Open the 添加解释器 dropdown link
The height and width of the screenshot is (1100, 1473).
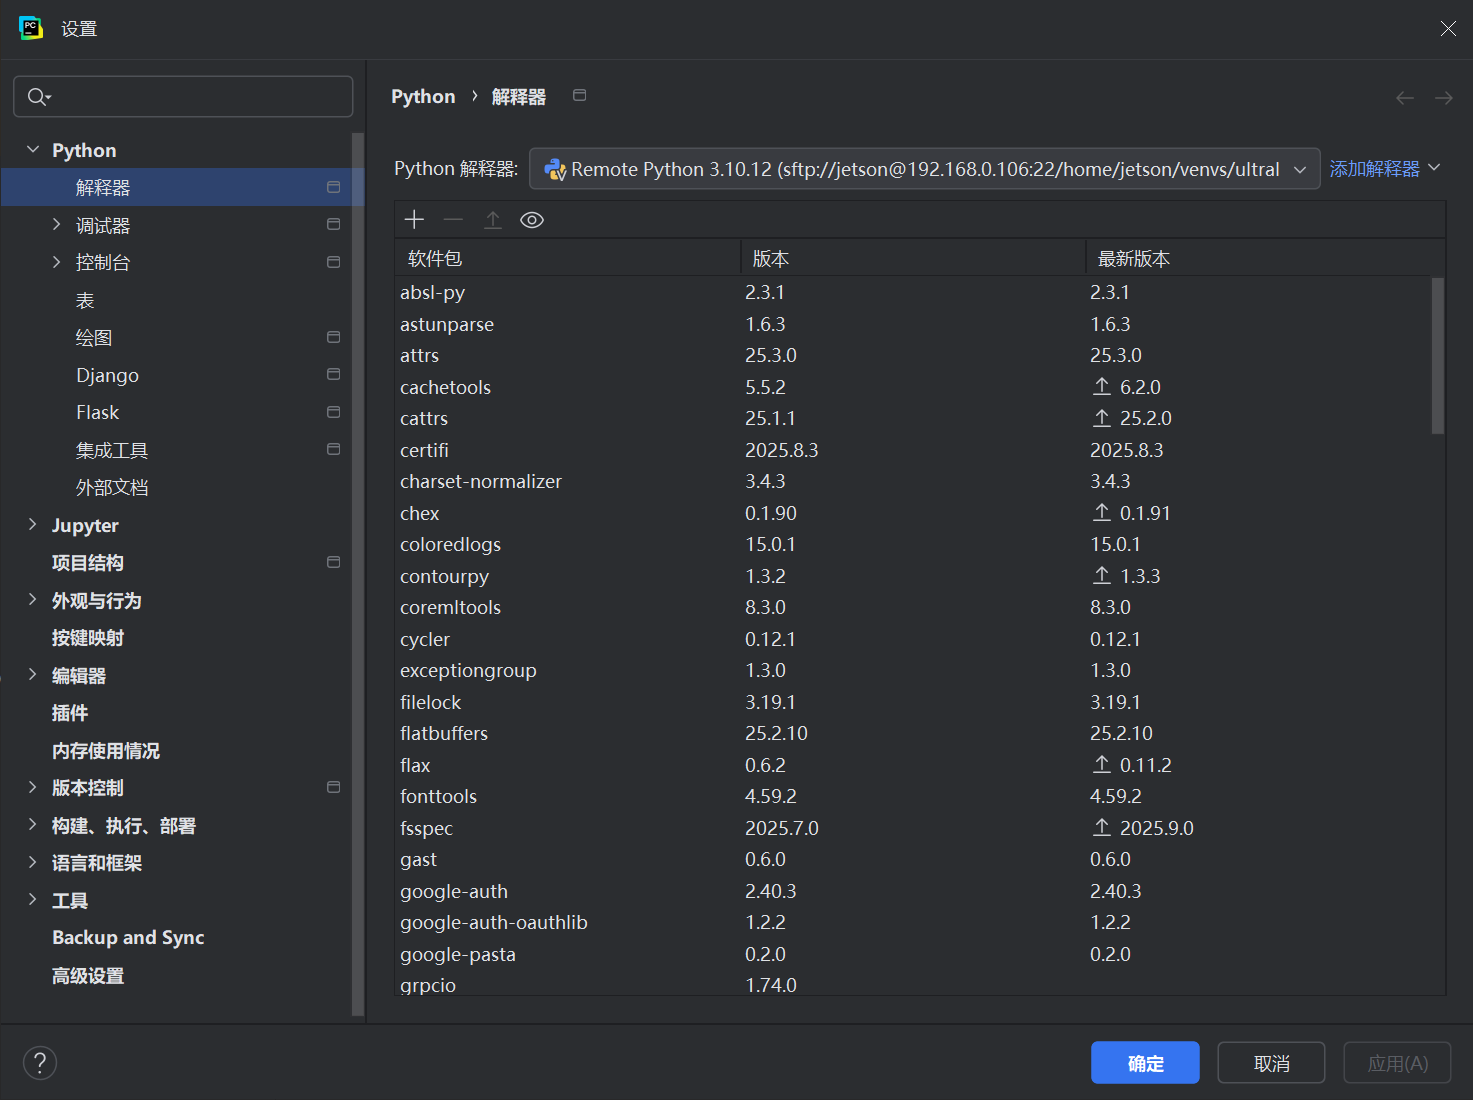(x=1385, y=169)
